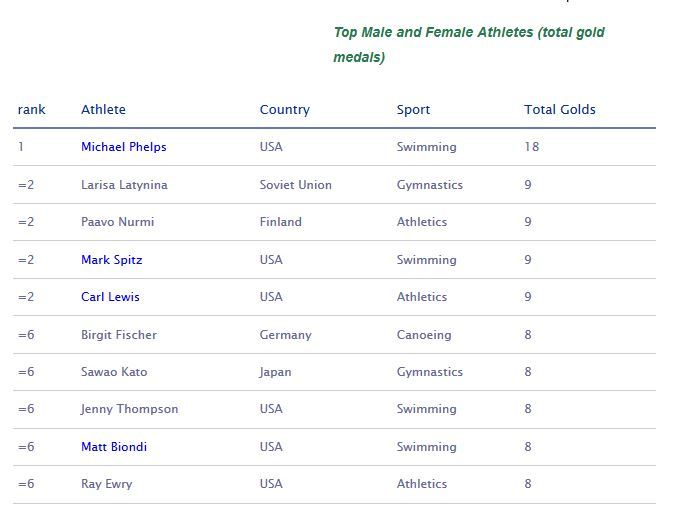The height and width of the screenshot is (531, 689).
Task: Select the Larisa Latynina name cell
Action: pos(124,185)
